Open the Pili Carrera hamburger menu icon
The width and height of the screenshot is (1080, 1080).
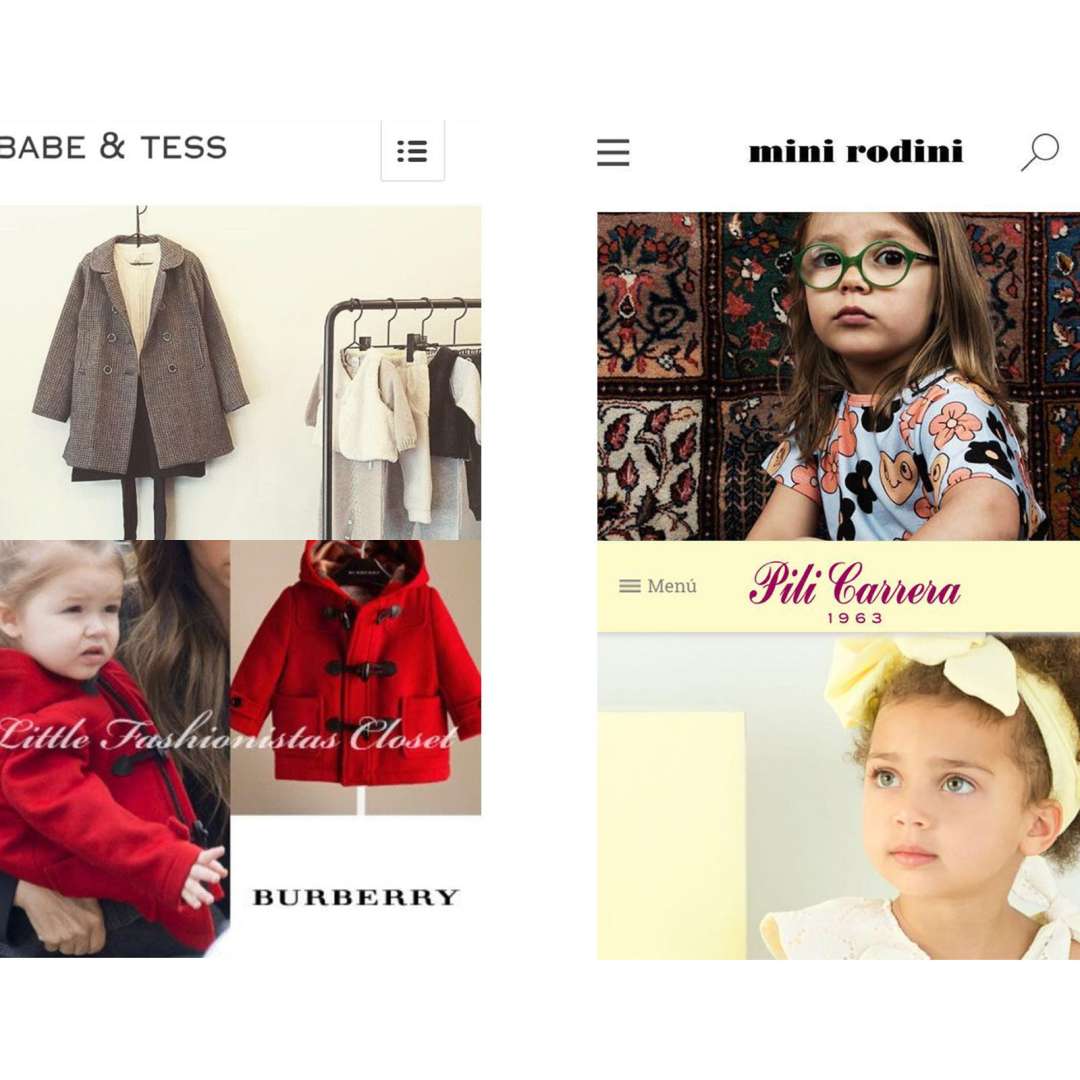[630, 586]
